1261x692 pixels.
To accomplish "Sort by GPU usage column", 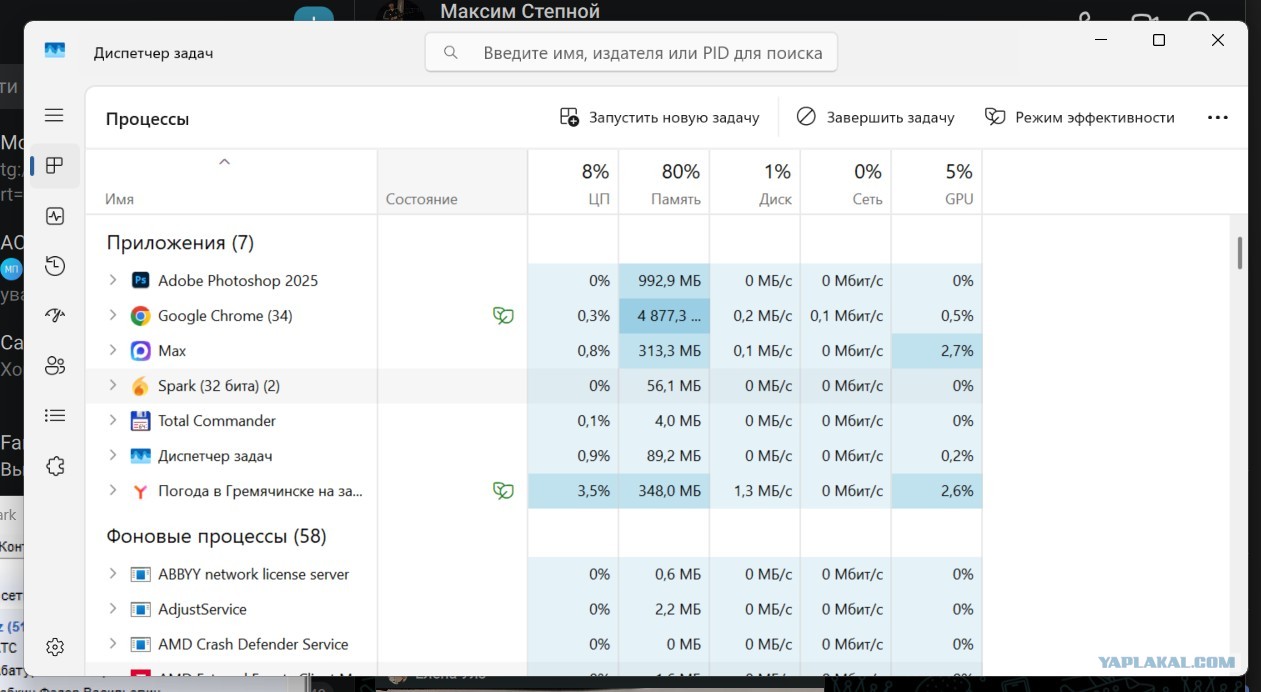I will (x=937, y=183).
